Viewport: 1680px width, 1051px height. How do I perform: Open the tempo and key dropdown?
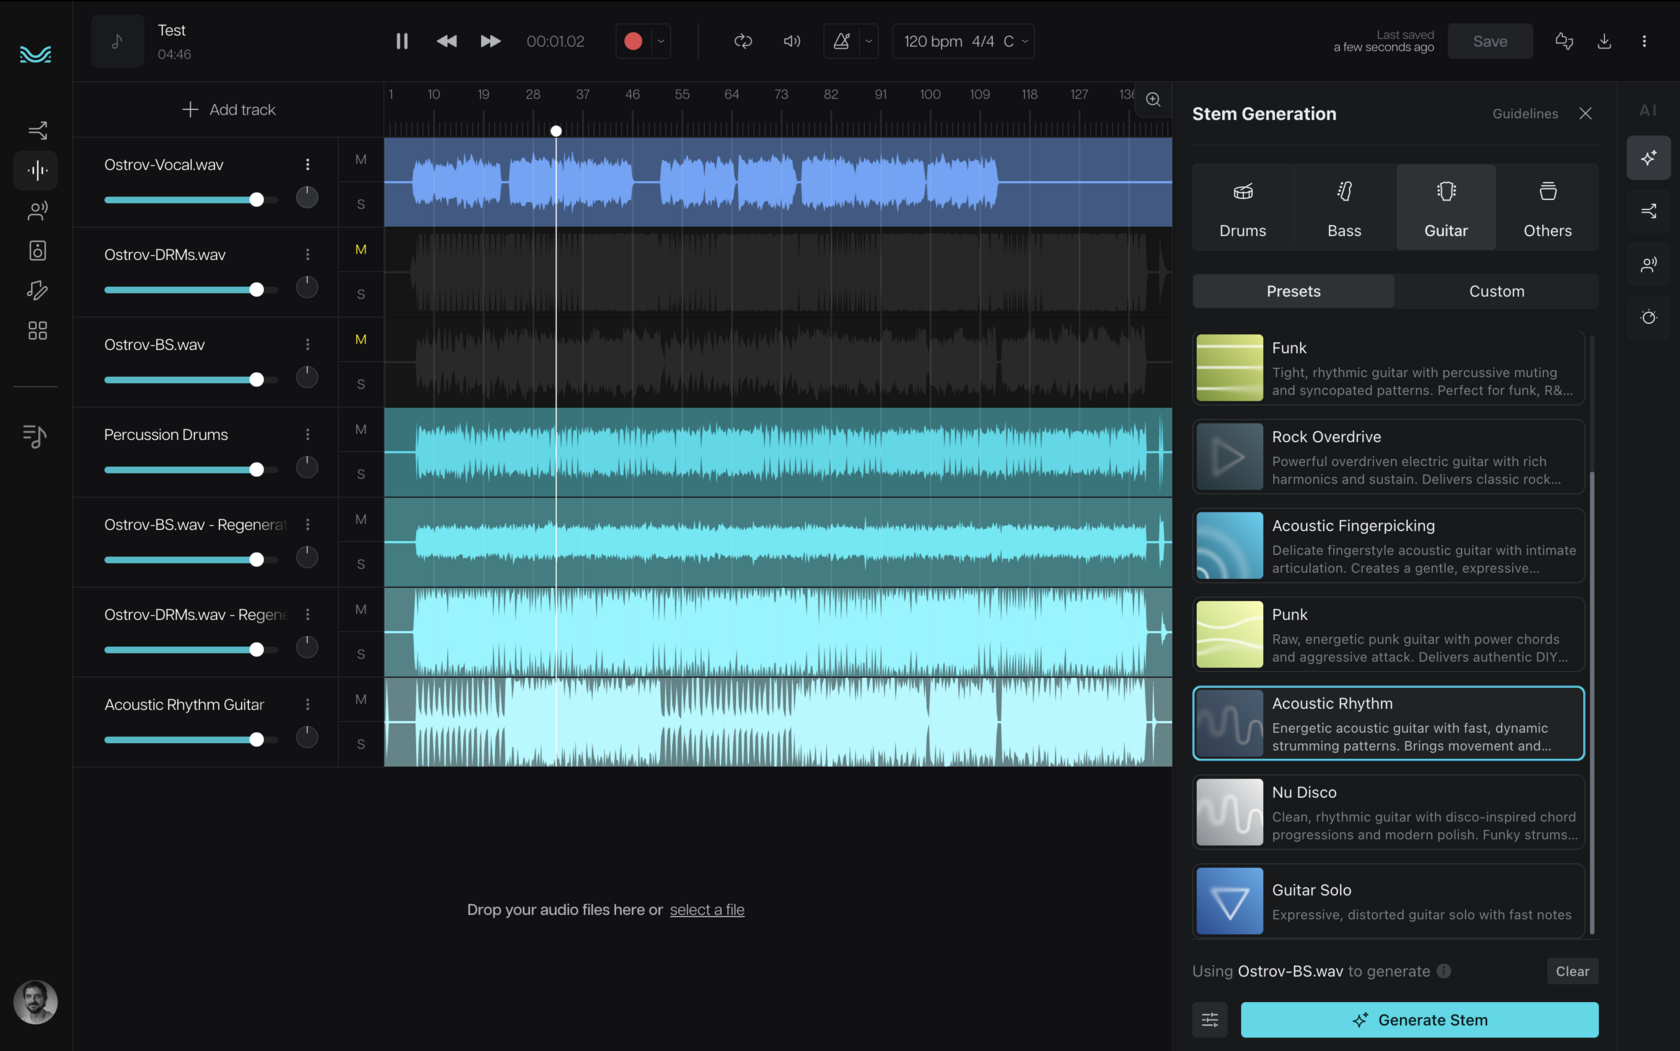point(963,41)
